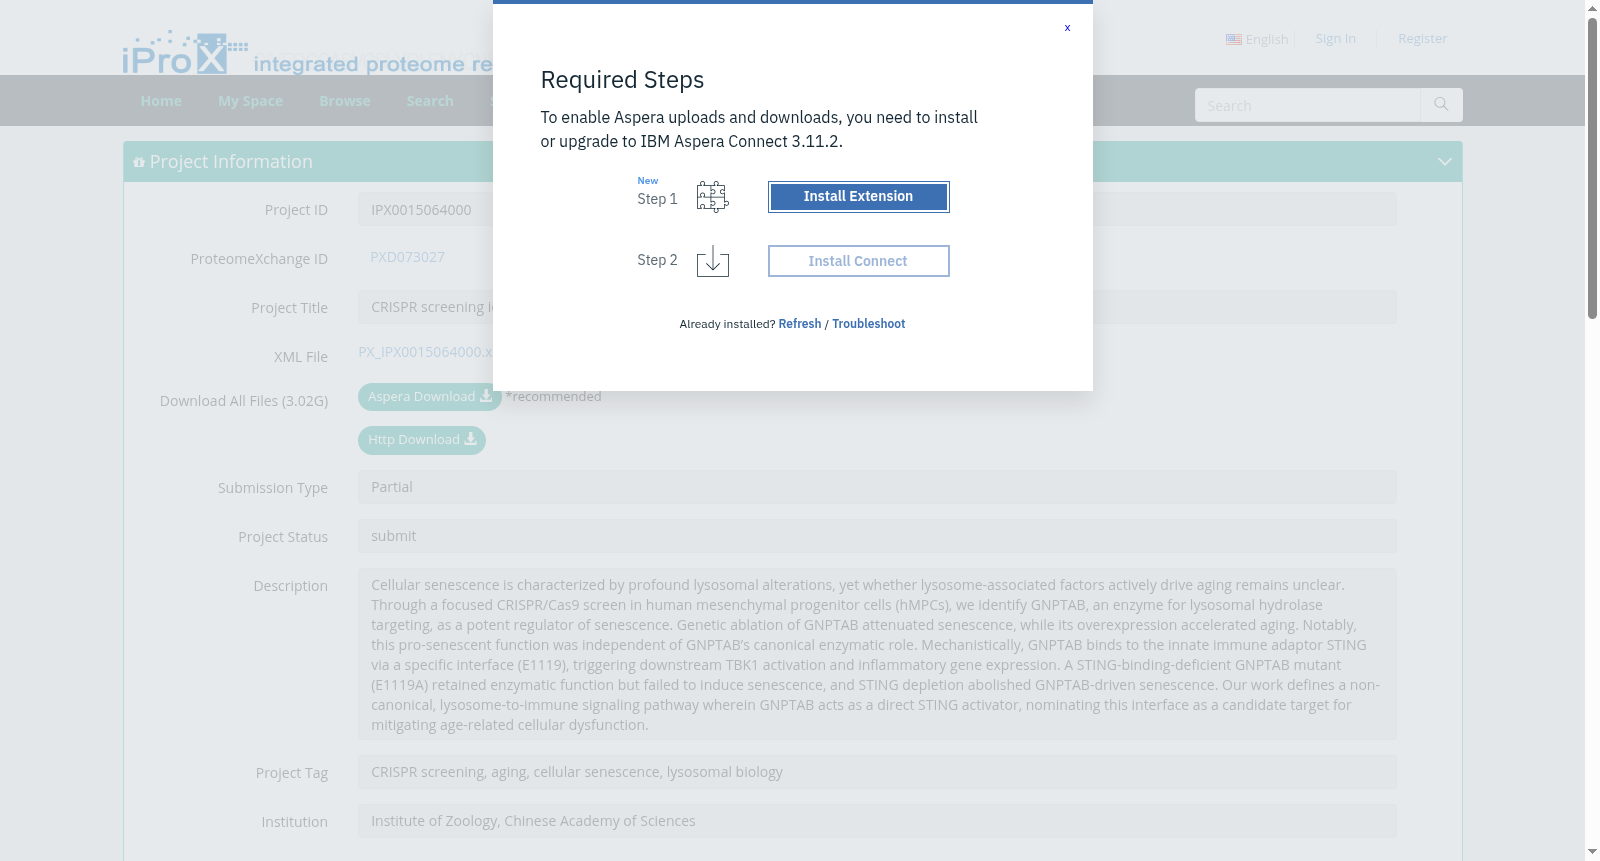Click the Install Extension button

pyautogui.click(x=858, y=197)
